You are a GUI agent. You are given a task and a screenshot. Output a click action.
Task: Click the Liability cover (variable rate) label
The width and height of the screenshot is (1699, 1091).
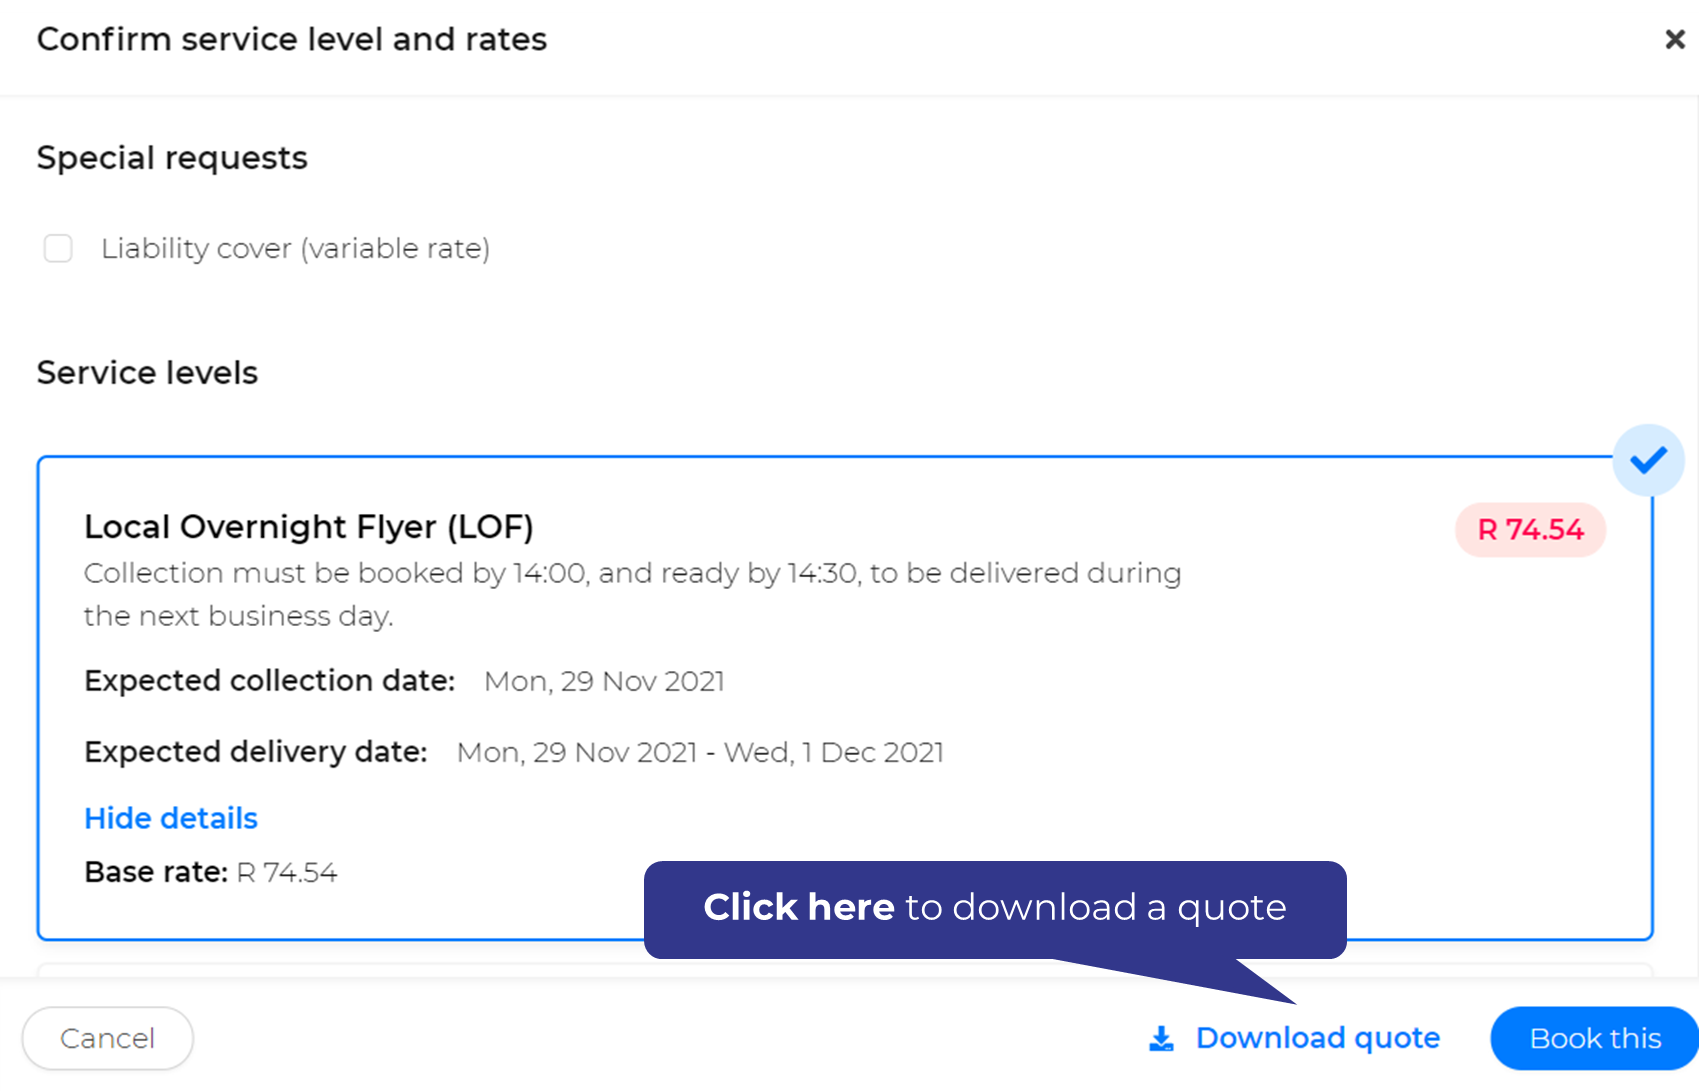pos(296,248)
